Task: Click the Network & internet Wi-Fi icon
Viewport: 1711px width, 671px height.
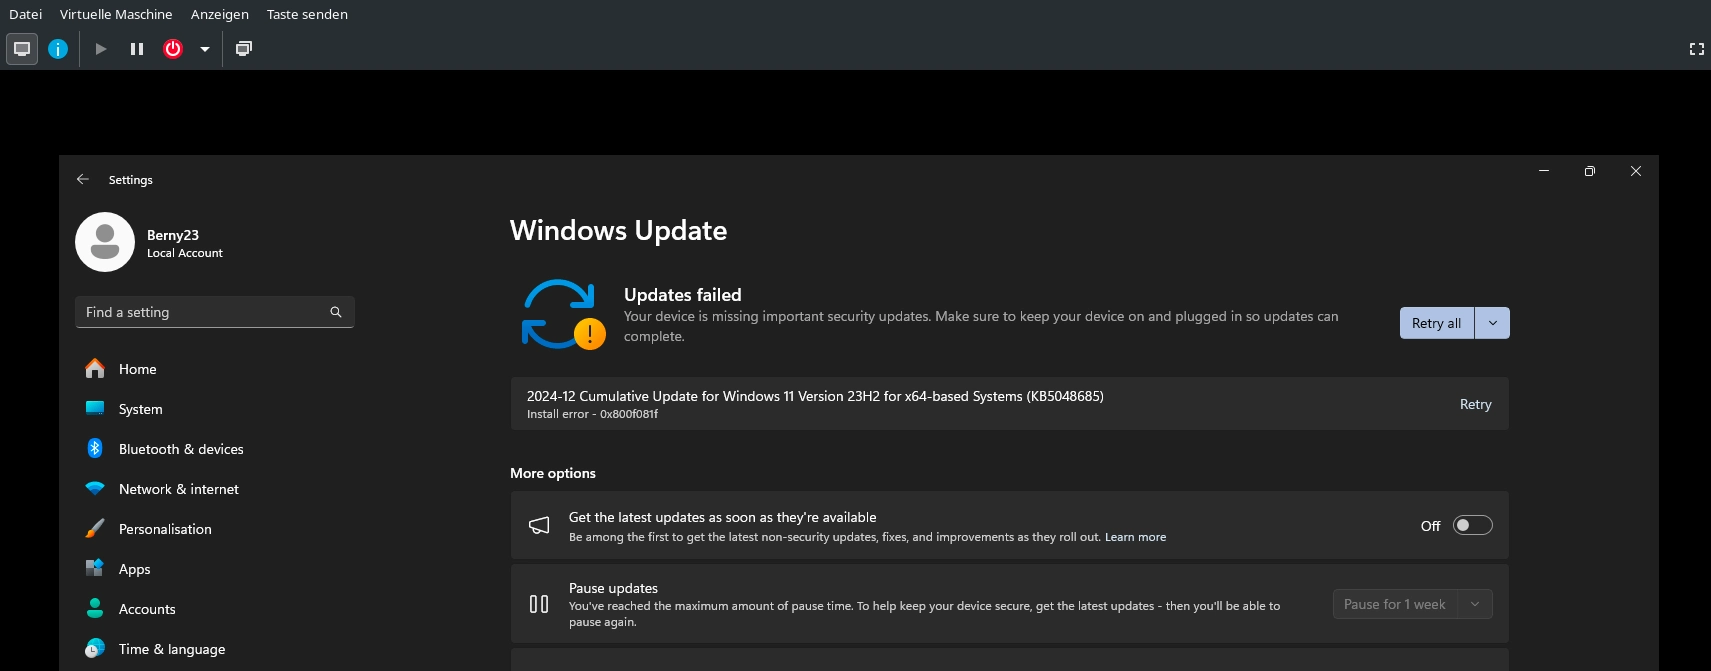Action: pyautogui.click(x=95, y=489)
